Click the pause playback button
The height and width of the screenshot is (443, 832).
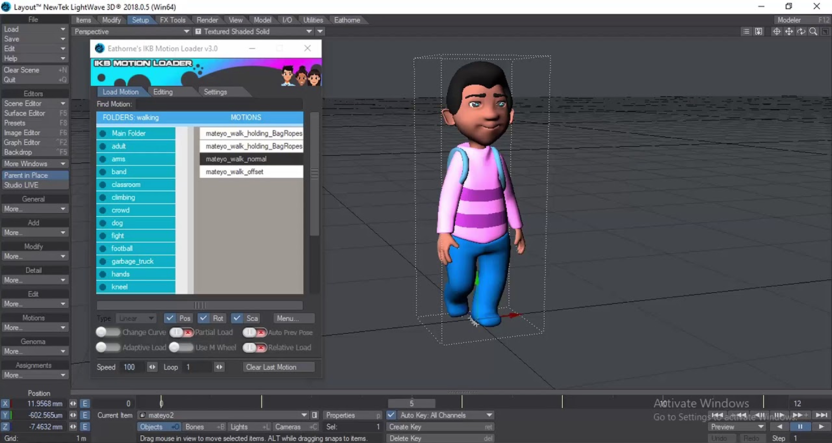(x=800, y=427)
